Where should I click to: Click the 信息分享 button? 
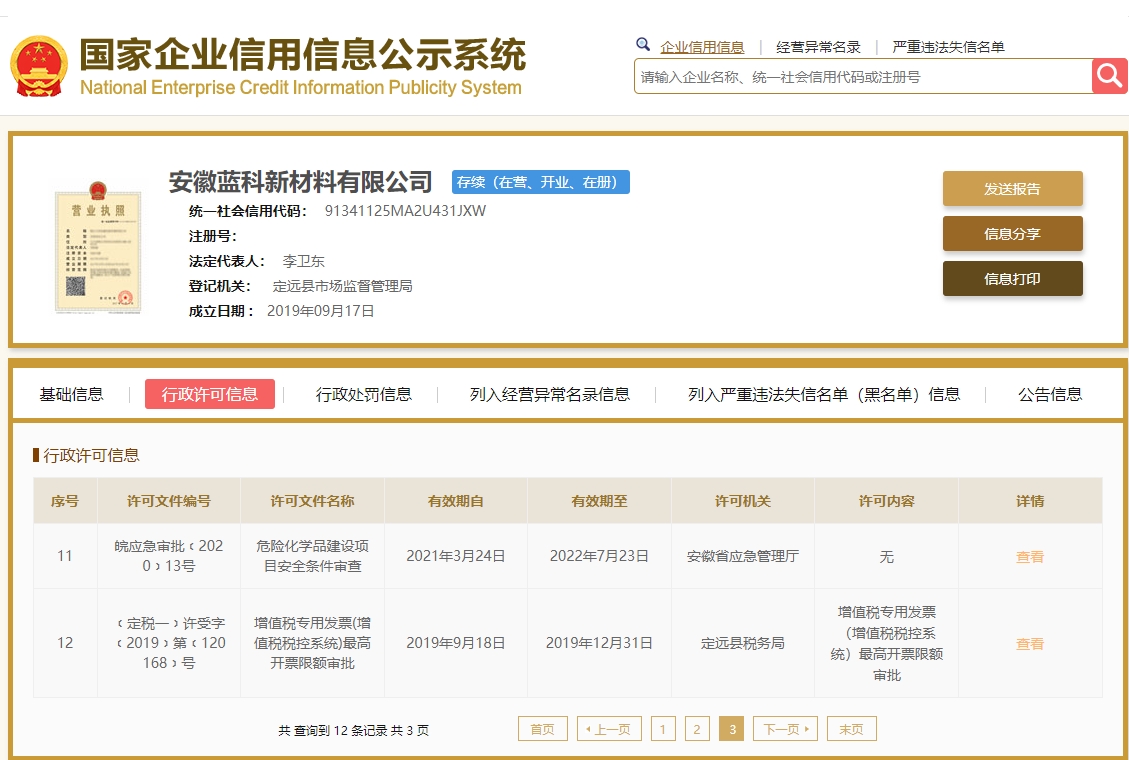(1012, 233)
